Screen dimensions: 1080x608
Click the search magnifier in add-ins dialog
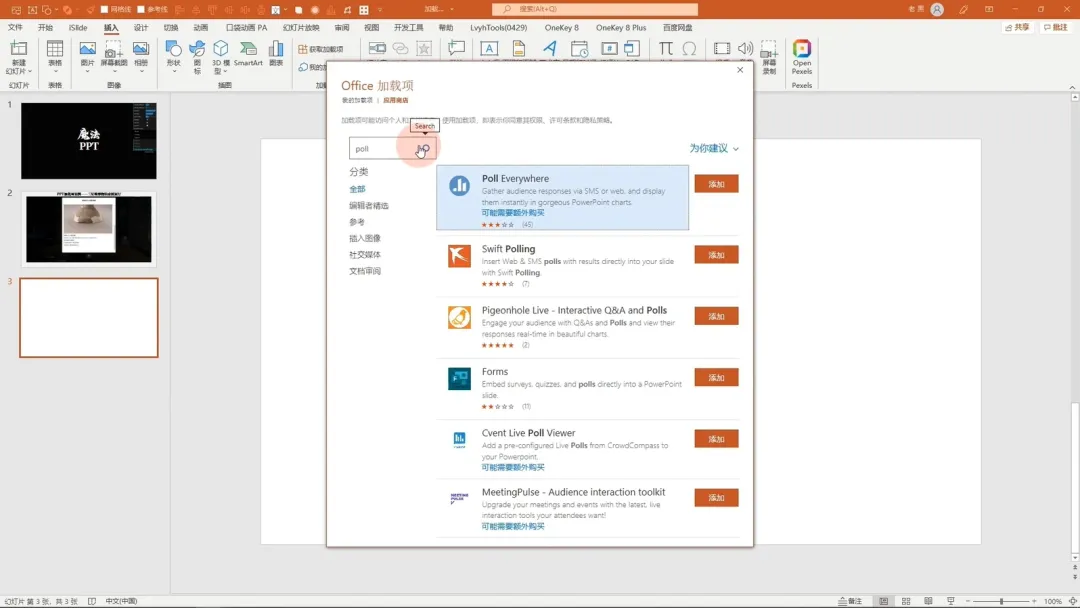click(424, 148)
